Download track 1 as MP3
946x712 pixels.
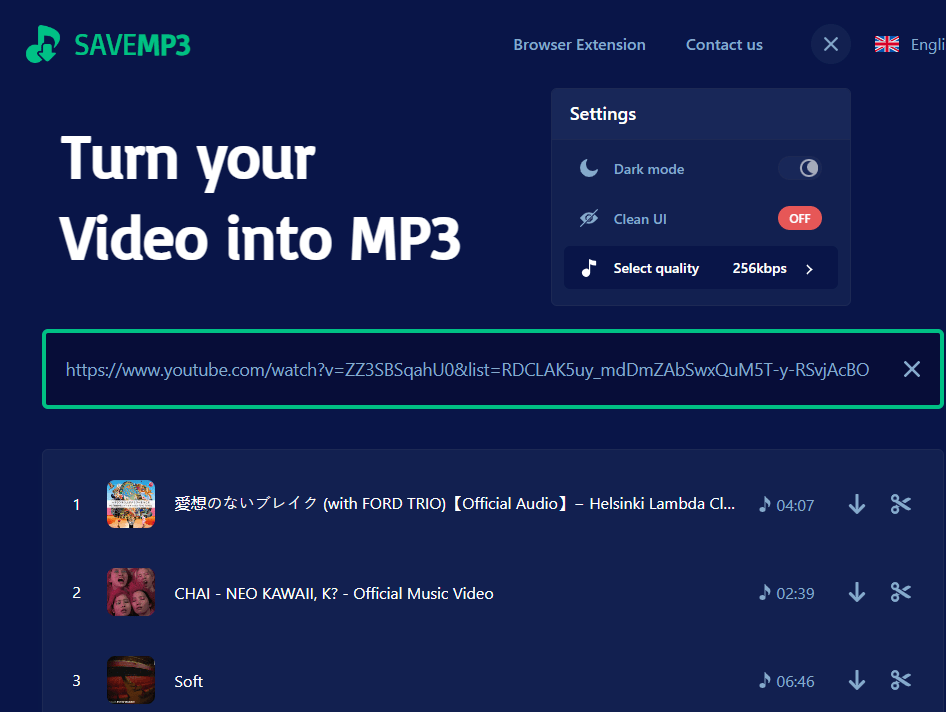pos(856,505)
